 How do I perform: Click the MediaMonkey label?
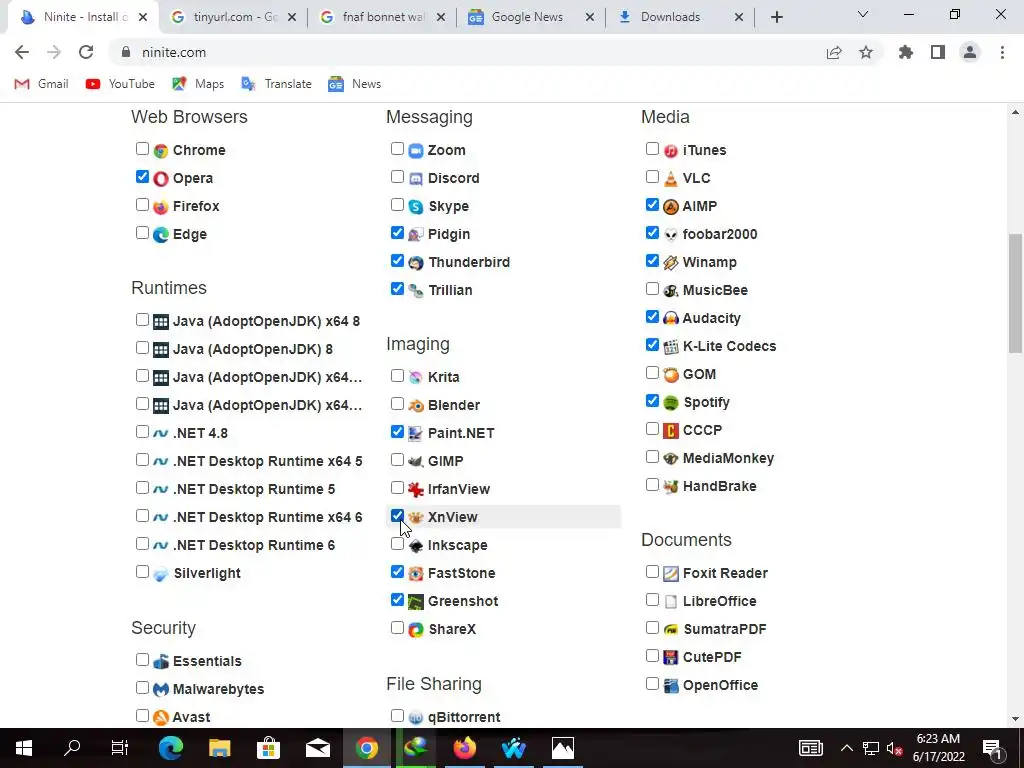click(728, 458)
